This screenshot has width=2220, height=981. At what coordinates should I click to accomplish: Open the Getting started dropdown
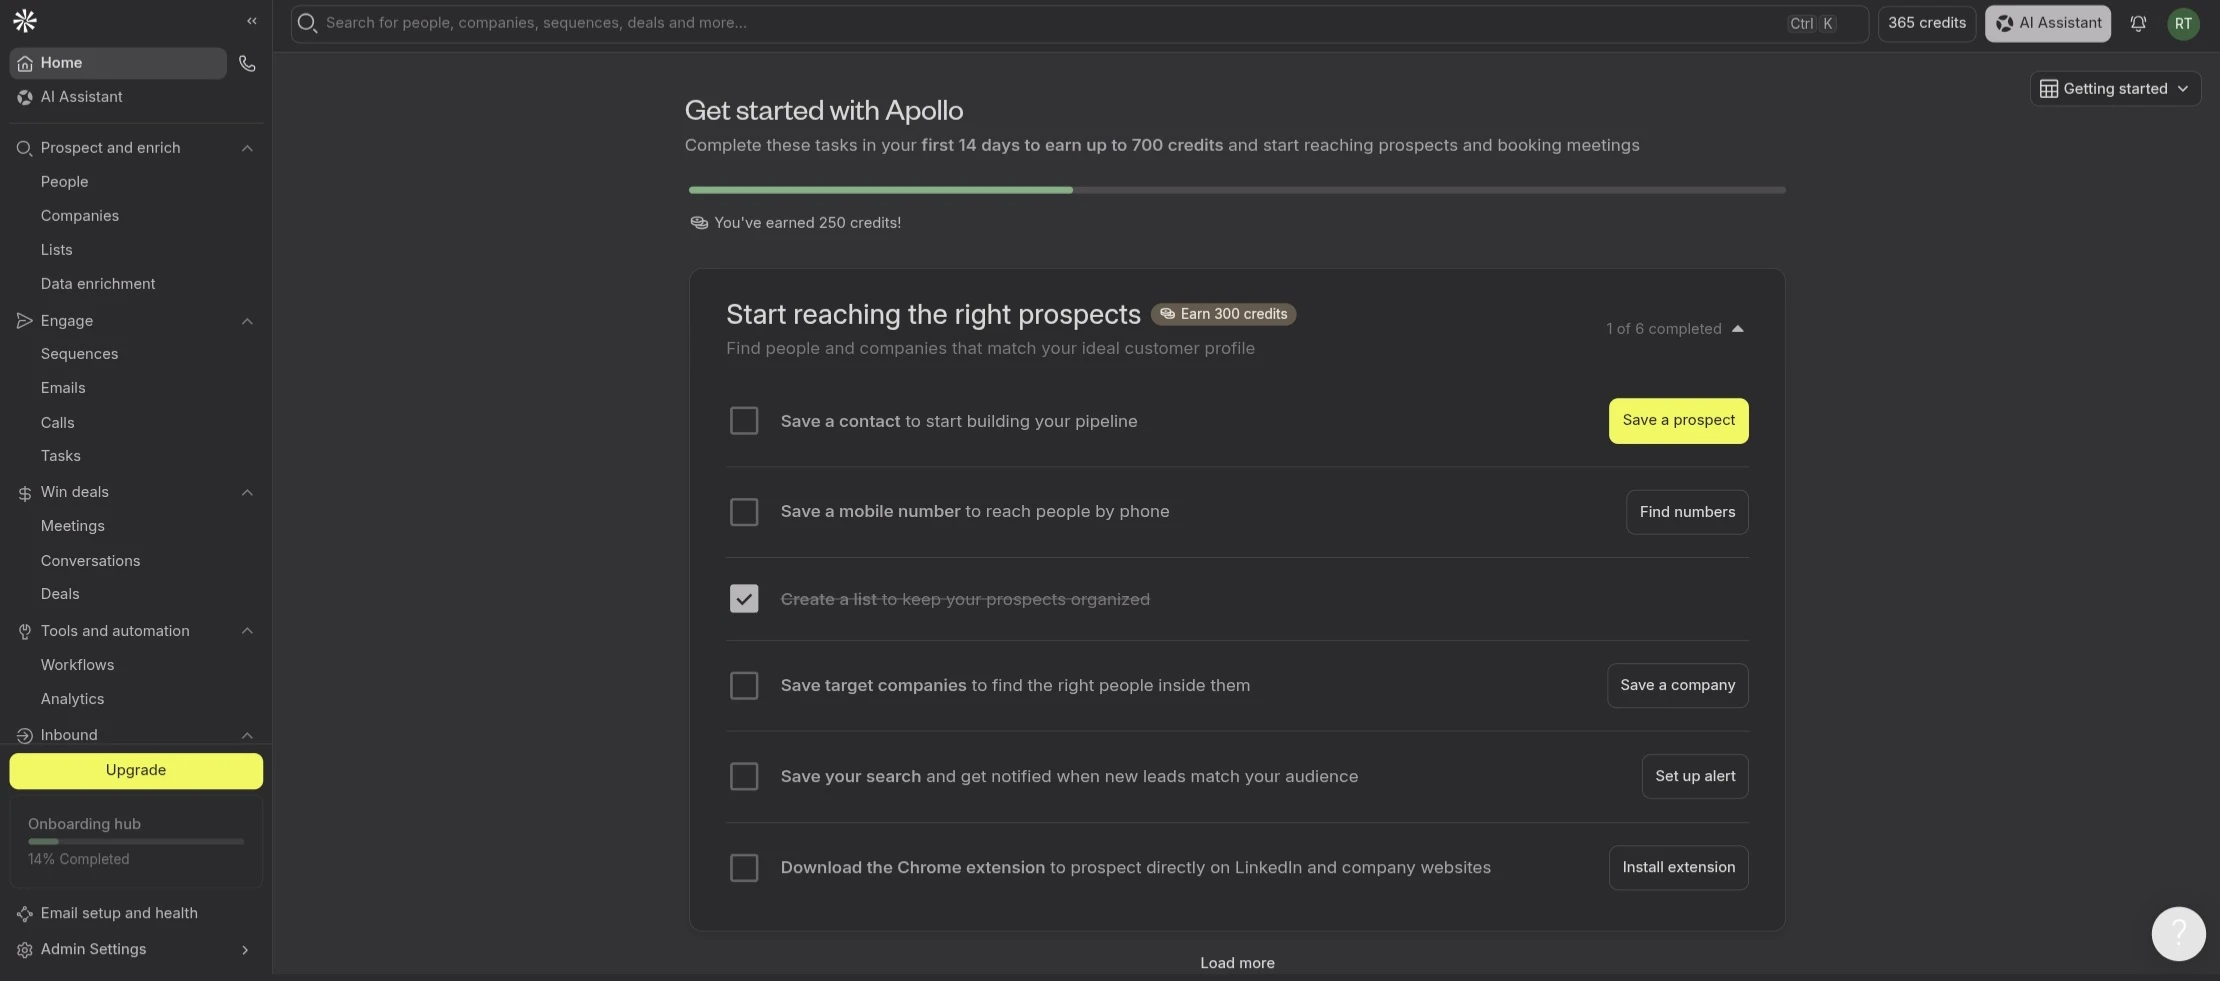(2115, 88)
